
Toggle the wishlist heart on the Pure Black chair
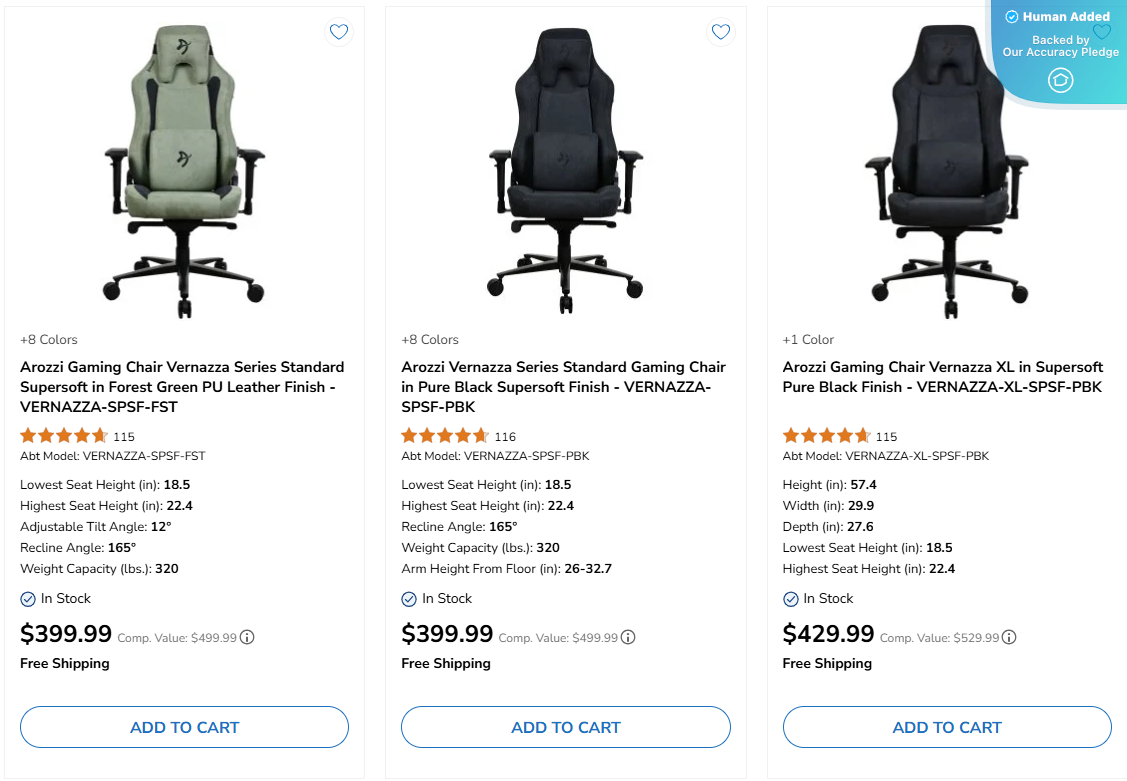click(x=720, y=31)
